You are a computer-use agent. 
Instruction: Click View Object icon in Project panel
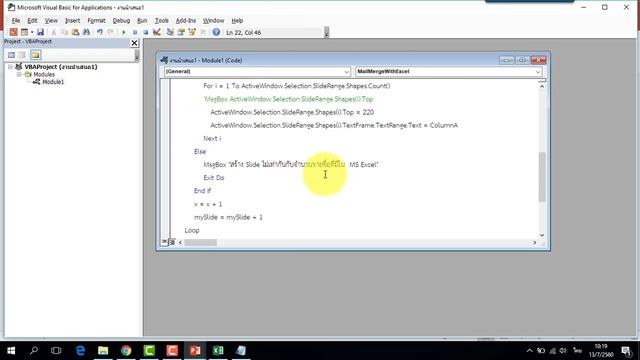pos(22,55)
